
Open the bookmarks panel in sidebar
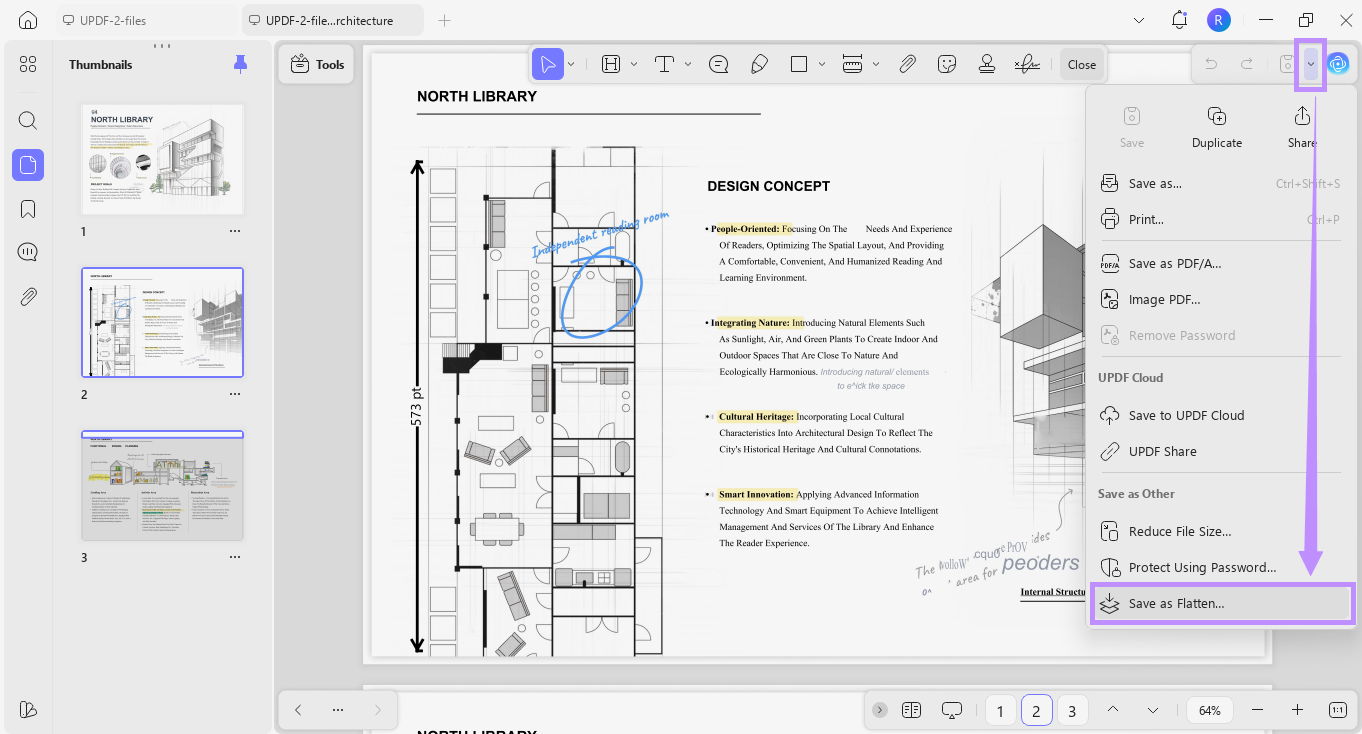point(28,209)
